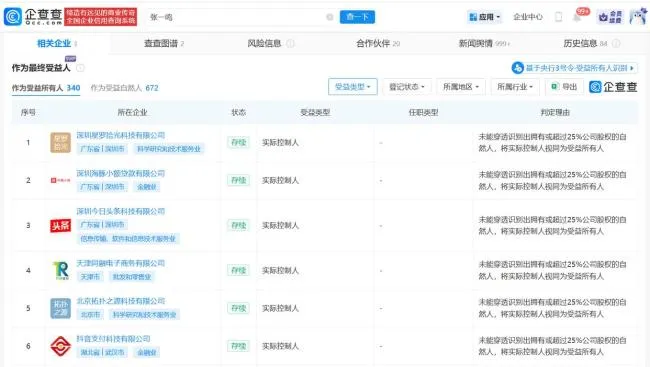
Task: Open the member crown VIP icon
Action: (x=610, y=17)
